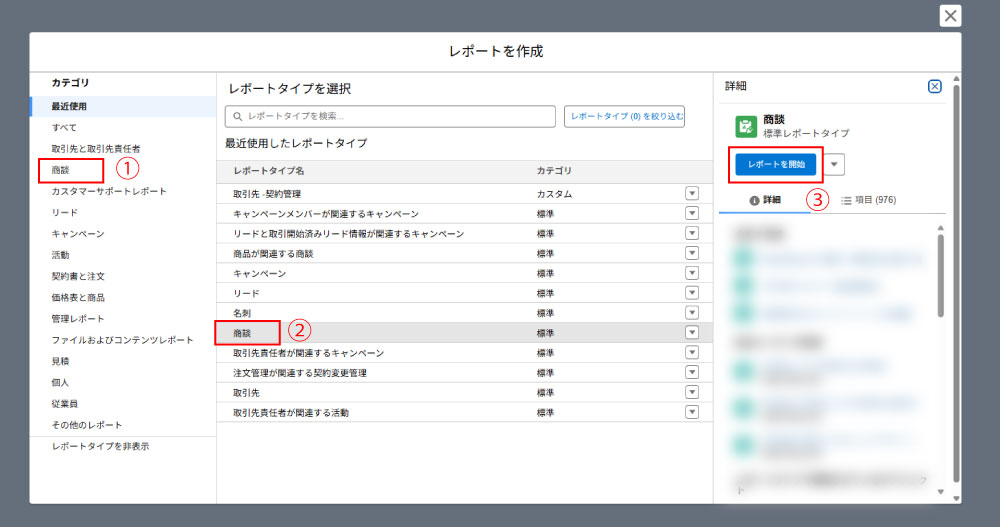Screen dimensions: 1000x527
Task: Open dropdown for リードと取引開始済みリード情報 row
Action: click(x=692, y=233)
